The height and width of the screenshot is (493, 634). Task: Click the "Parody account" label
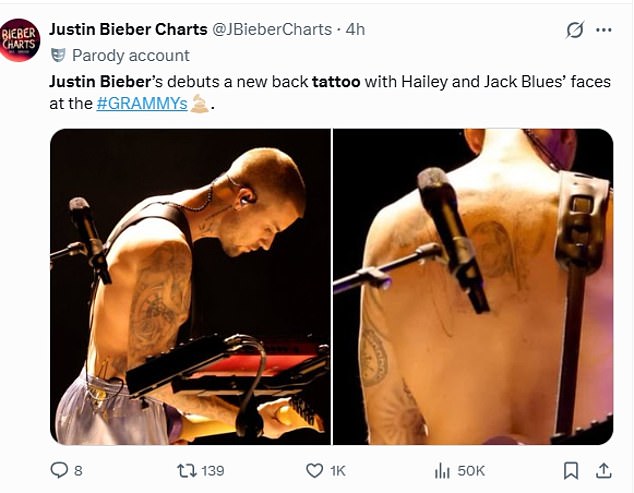(x=130, y=55)
